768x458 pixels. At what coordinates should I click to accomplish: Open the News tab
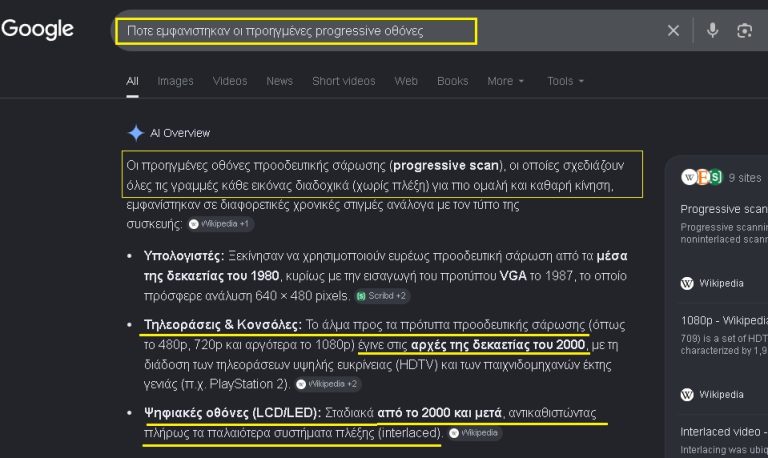point(280,81)
